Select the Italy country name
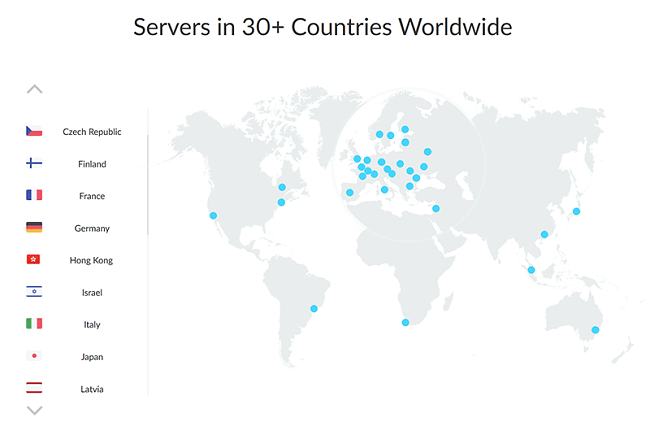The image size is (650, 426). [92, 324]
